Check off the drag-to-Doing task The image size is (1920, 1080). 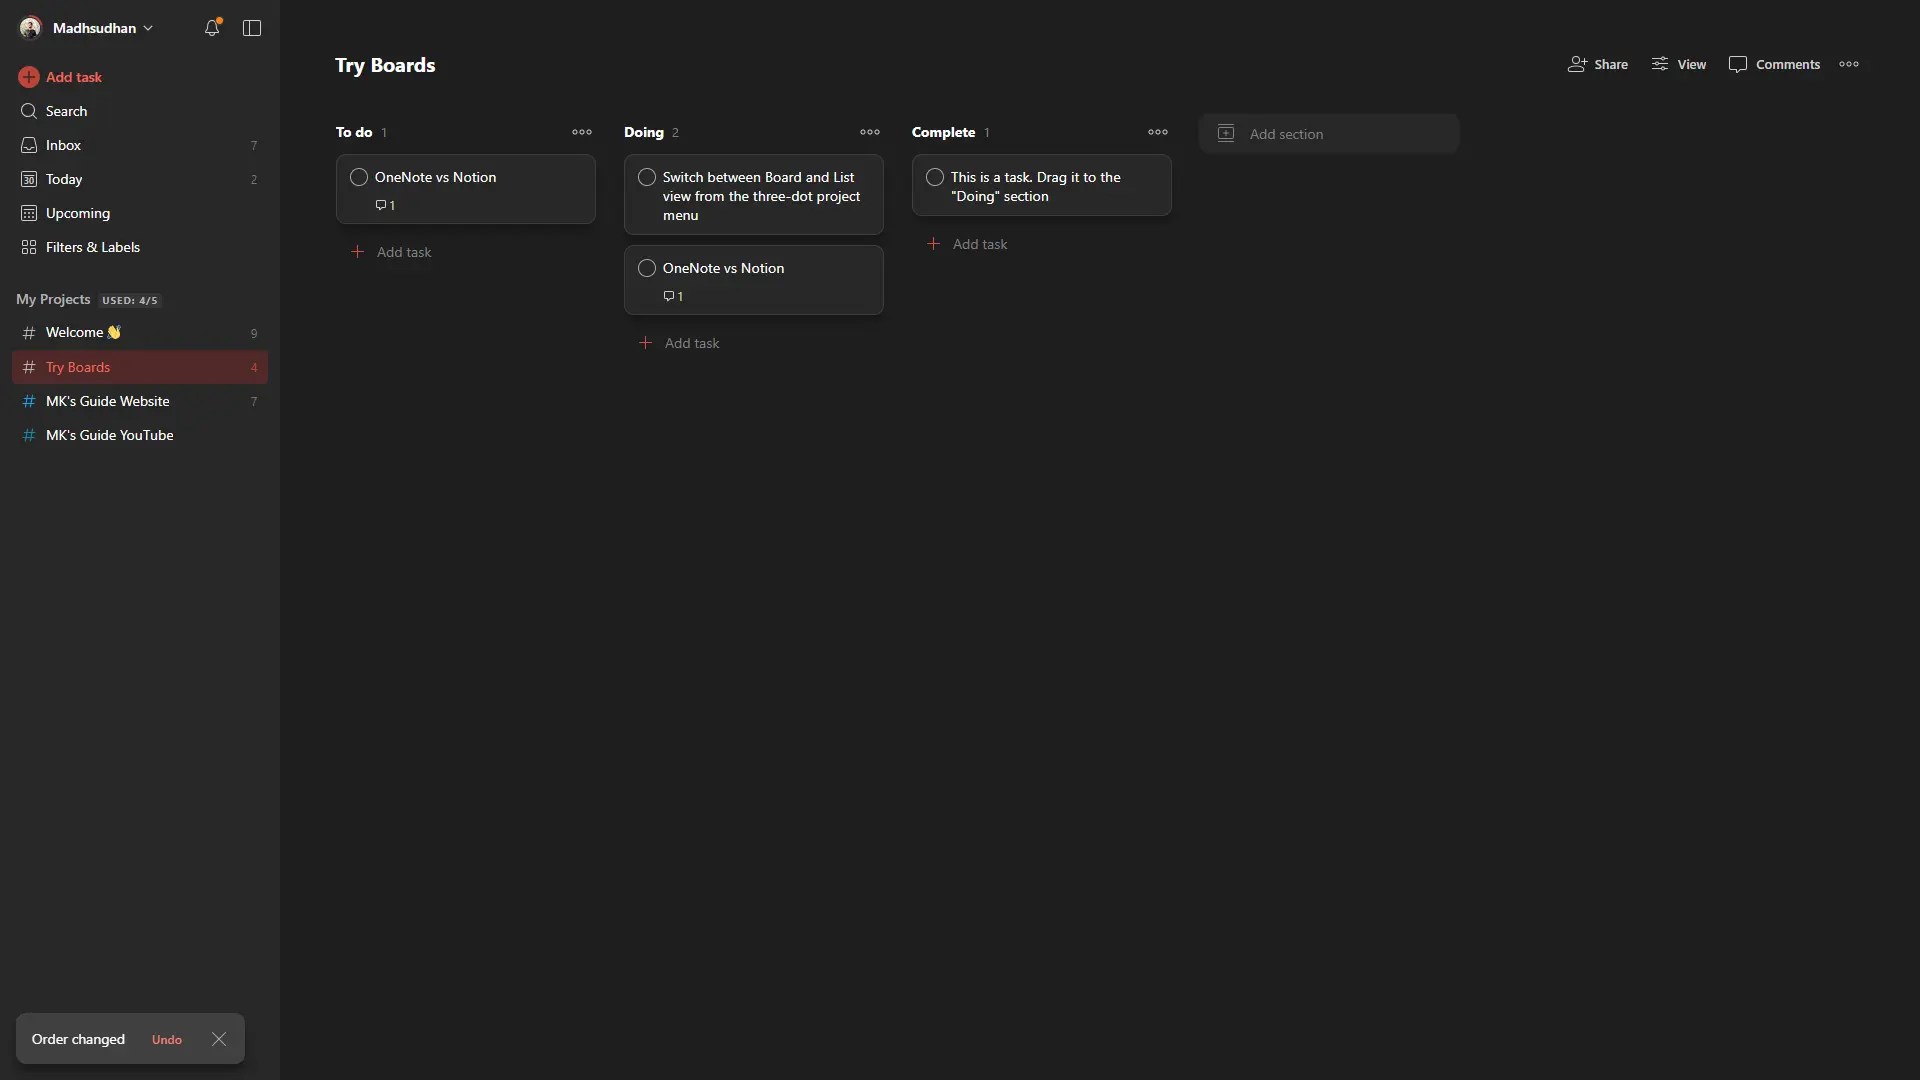(x=934, y=177)
